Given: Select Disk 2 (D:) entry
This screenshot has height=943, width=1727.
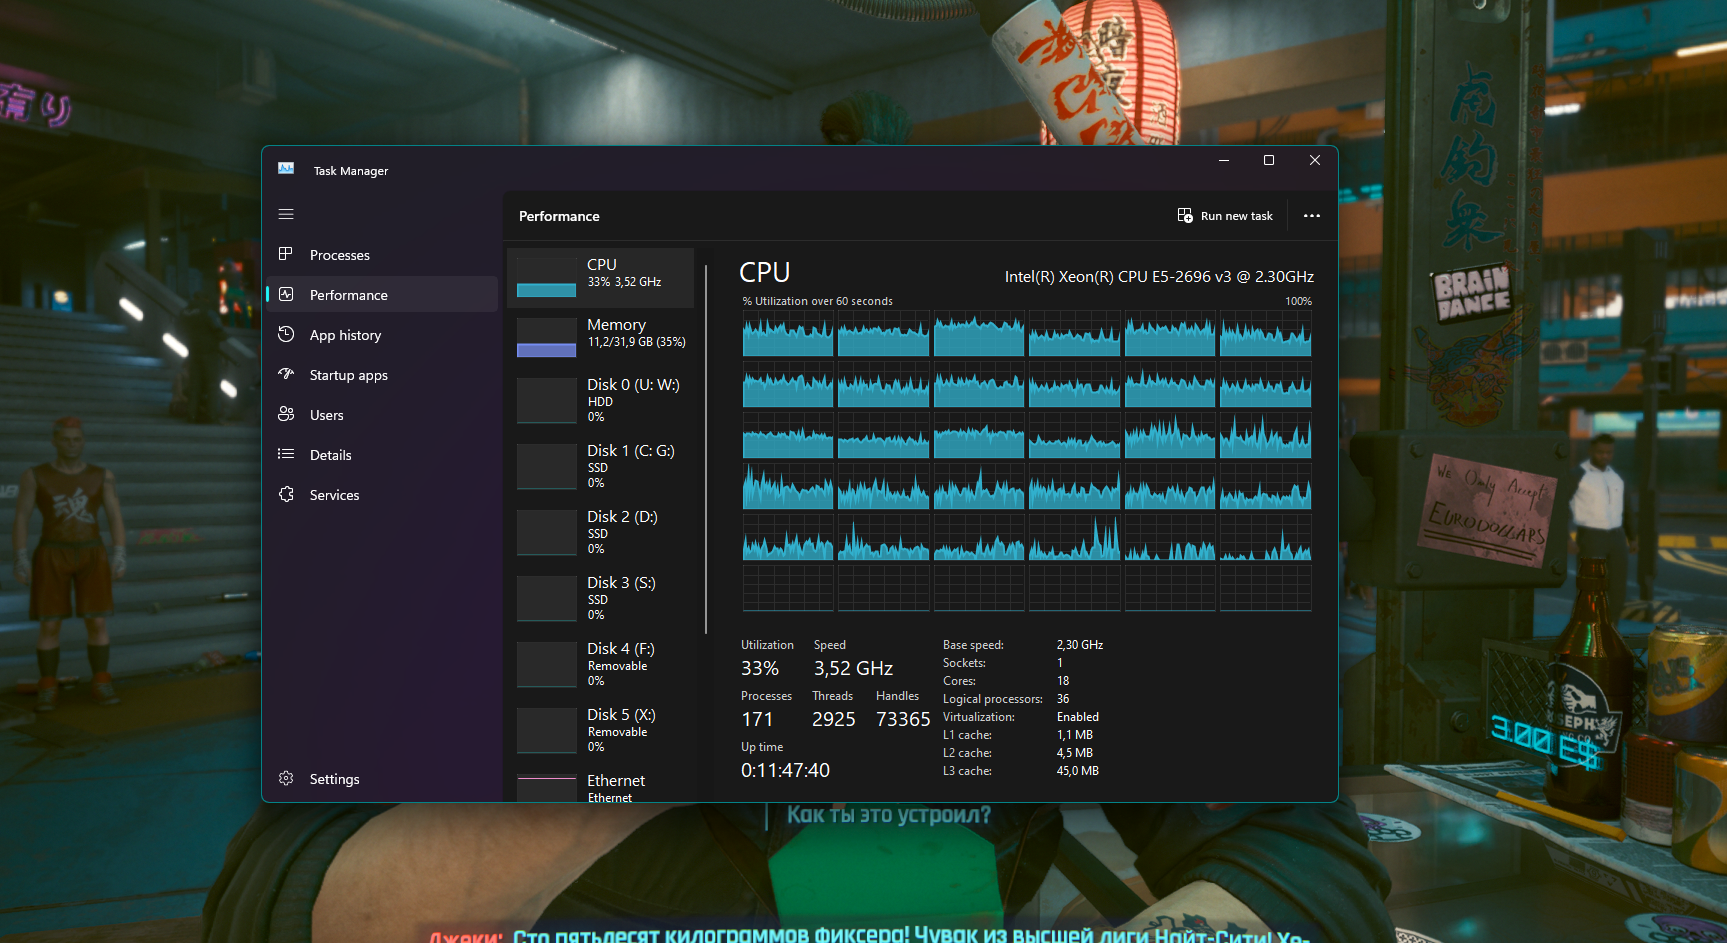Looking at the screenshot, I should tap(601, 532).
